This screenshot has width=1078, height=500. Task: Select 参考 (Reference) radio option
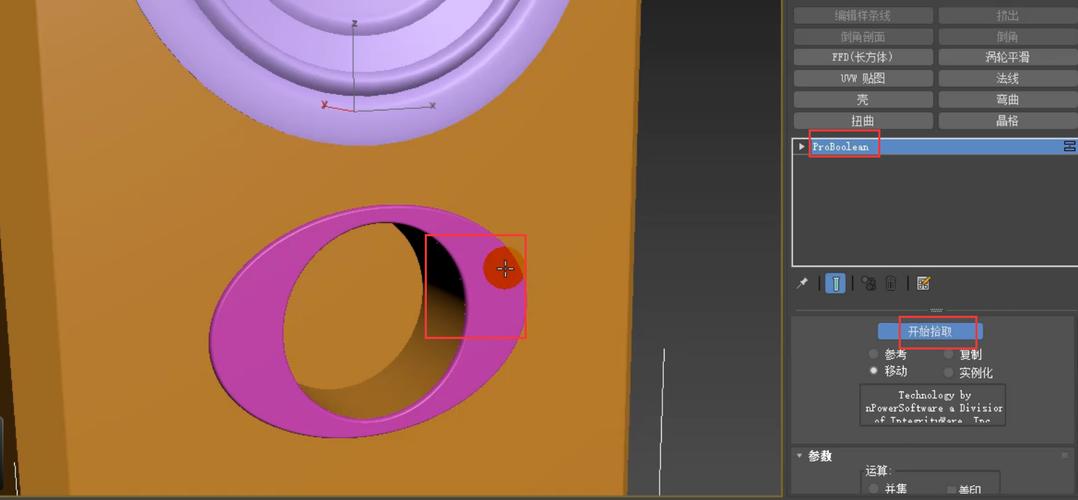pyautogui.click(x=874, y=355)
